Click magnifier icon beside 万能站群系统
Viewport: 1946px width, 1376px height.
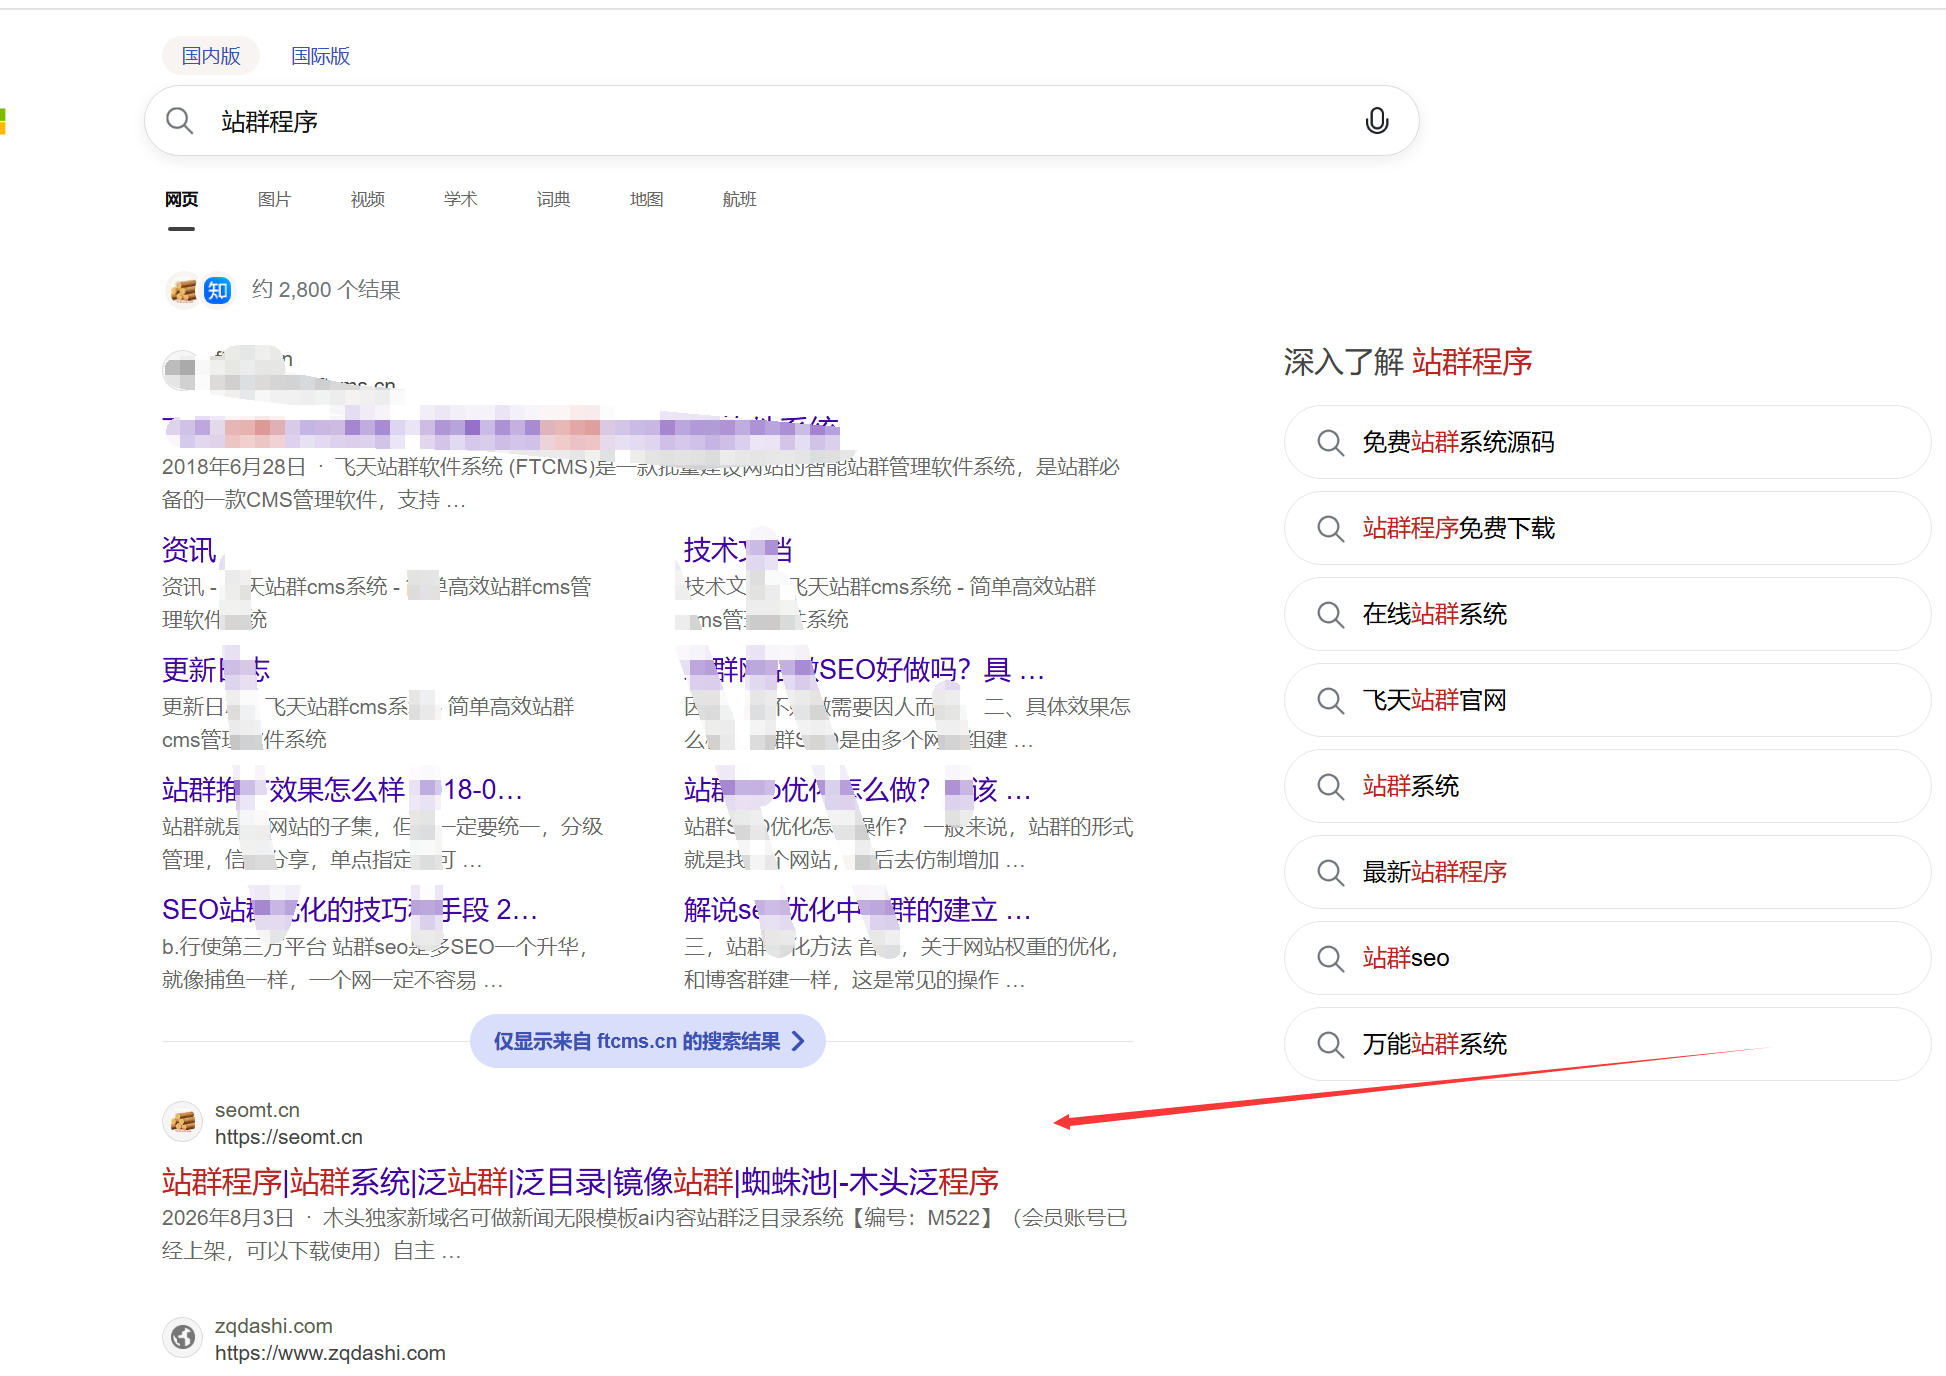pos(1330,1044)
